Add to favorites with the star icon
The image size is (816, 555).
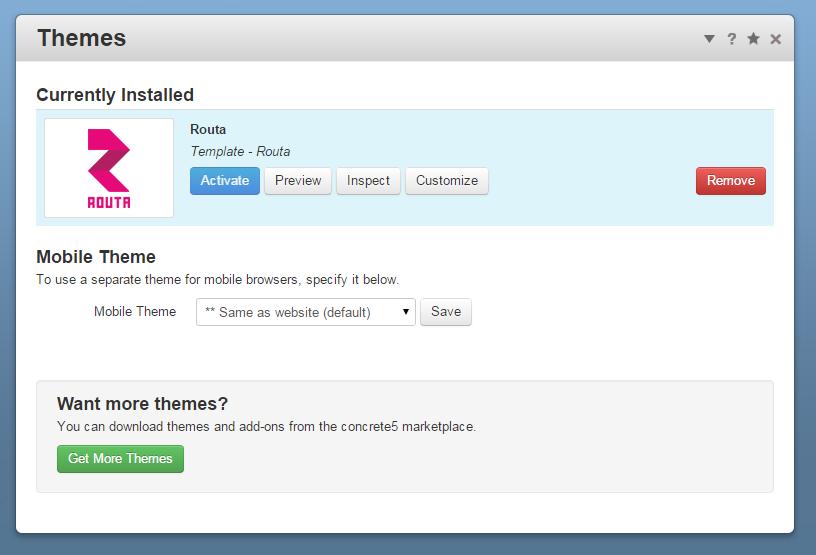click(x=753, y=39)
